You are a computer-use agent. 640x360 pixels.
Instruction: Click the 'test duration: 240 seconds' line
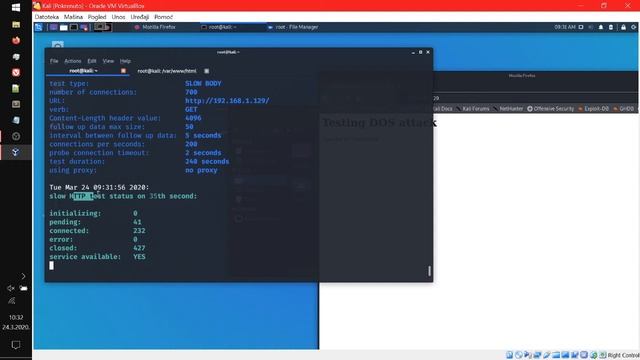[x=139, y=162]
